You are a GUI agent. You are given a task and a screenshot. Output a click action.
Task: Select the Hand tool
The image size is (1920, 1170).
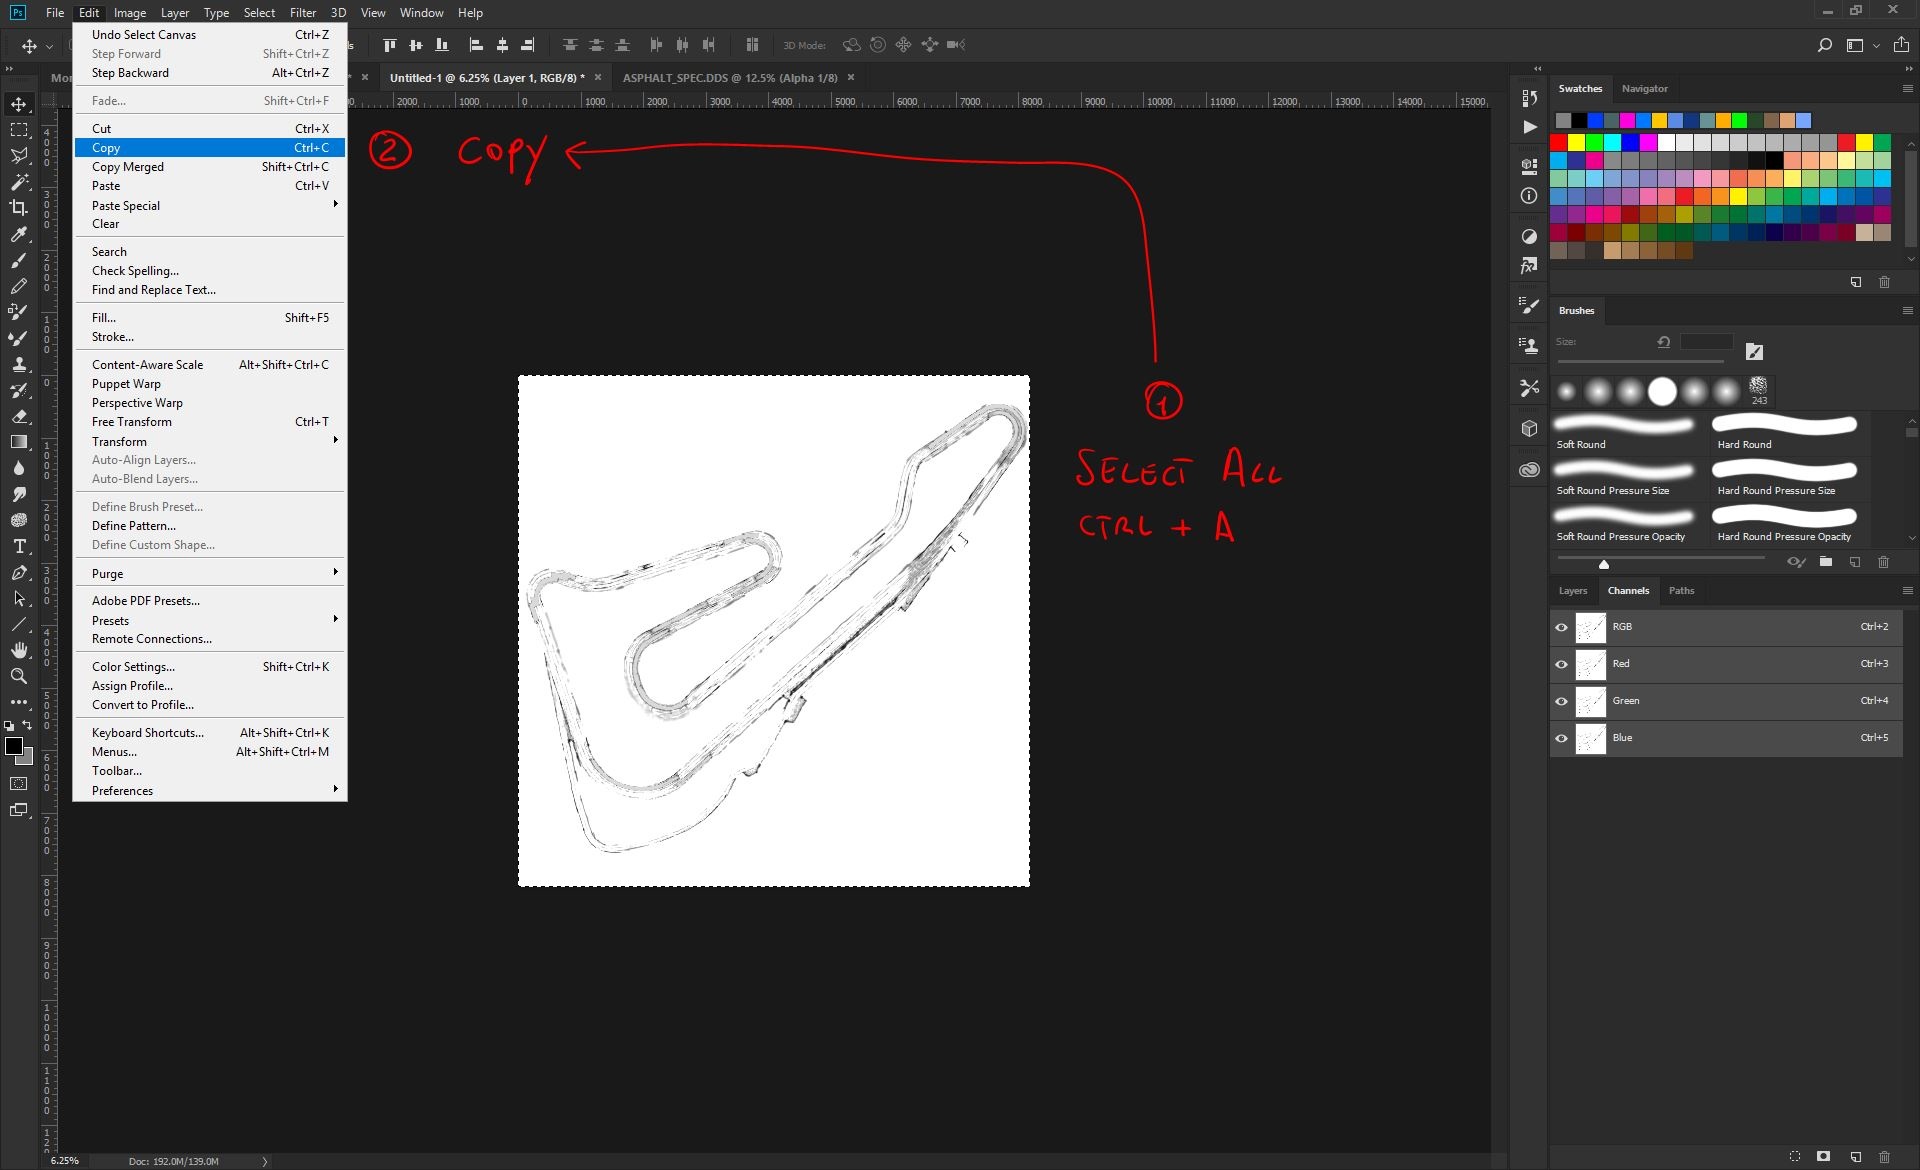pos(19,650)
